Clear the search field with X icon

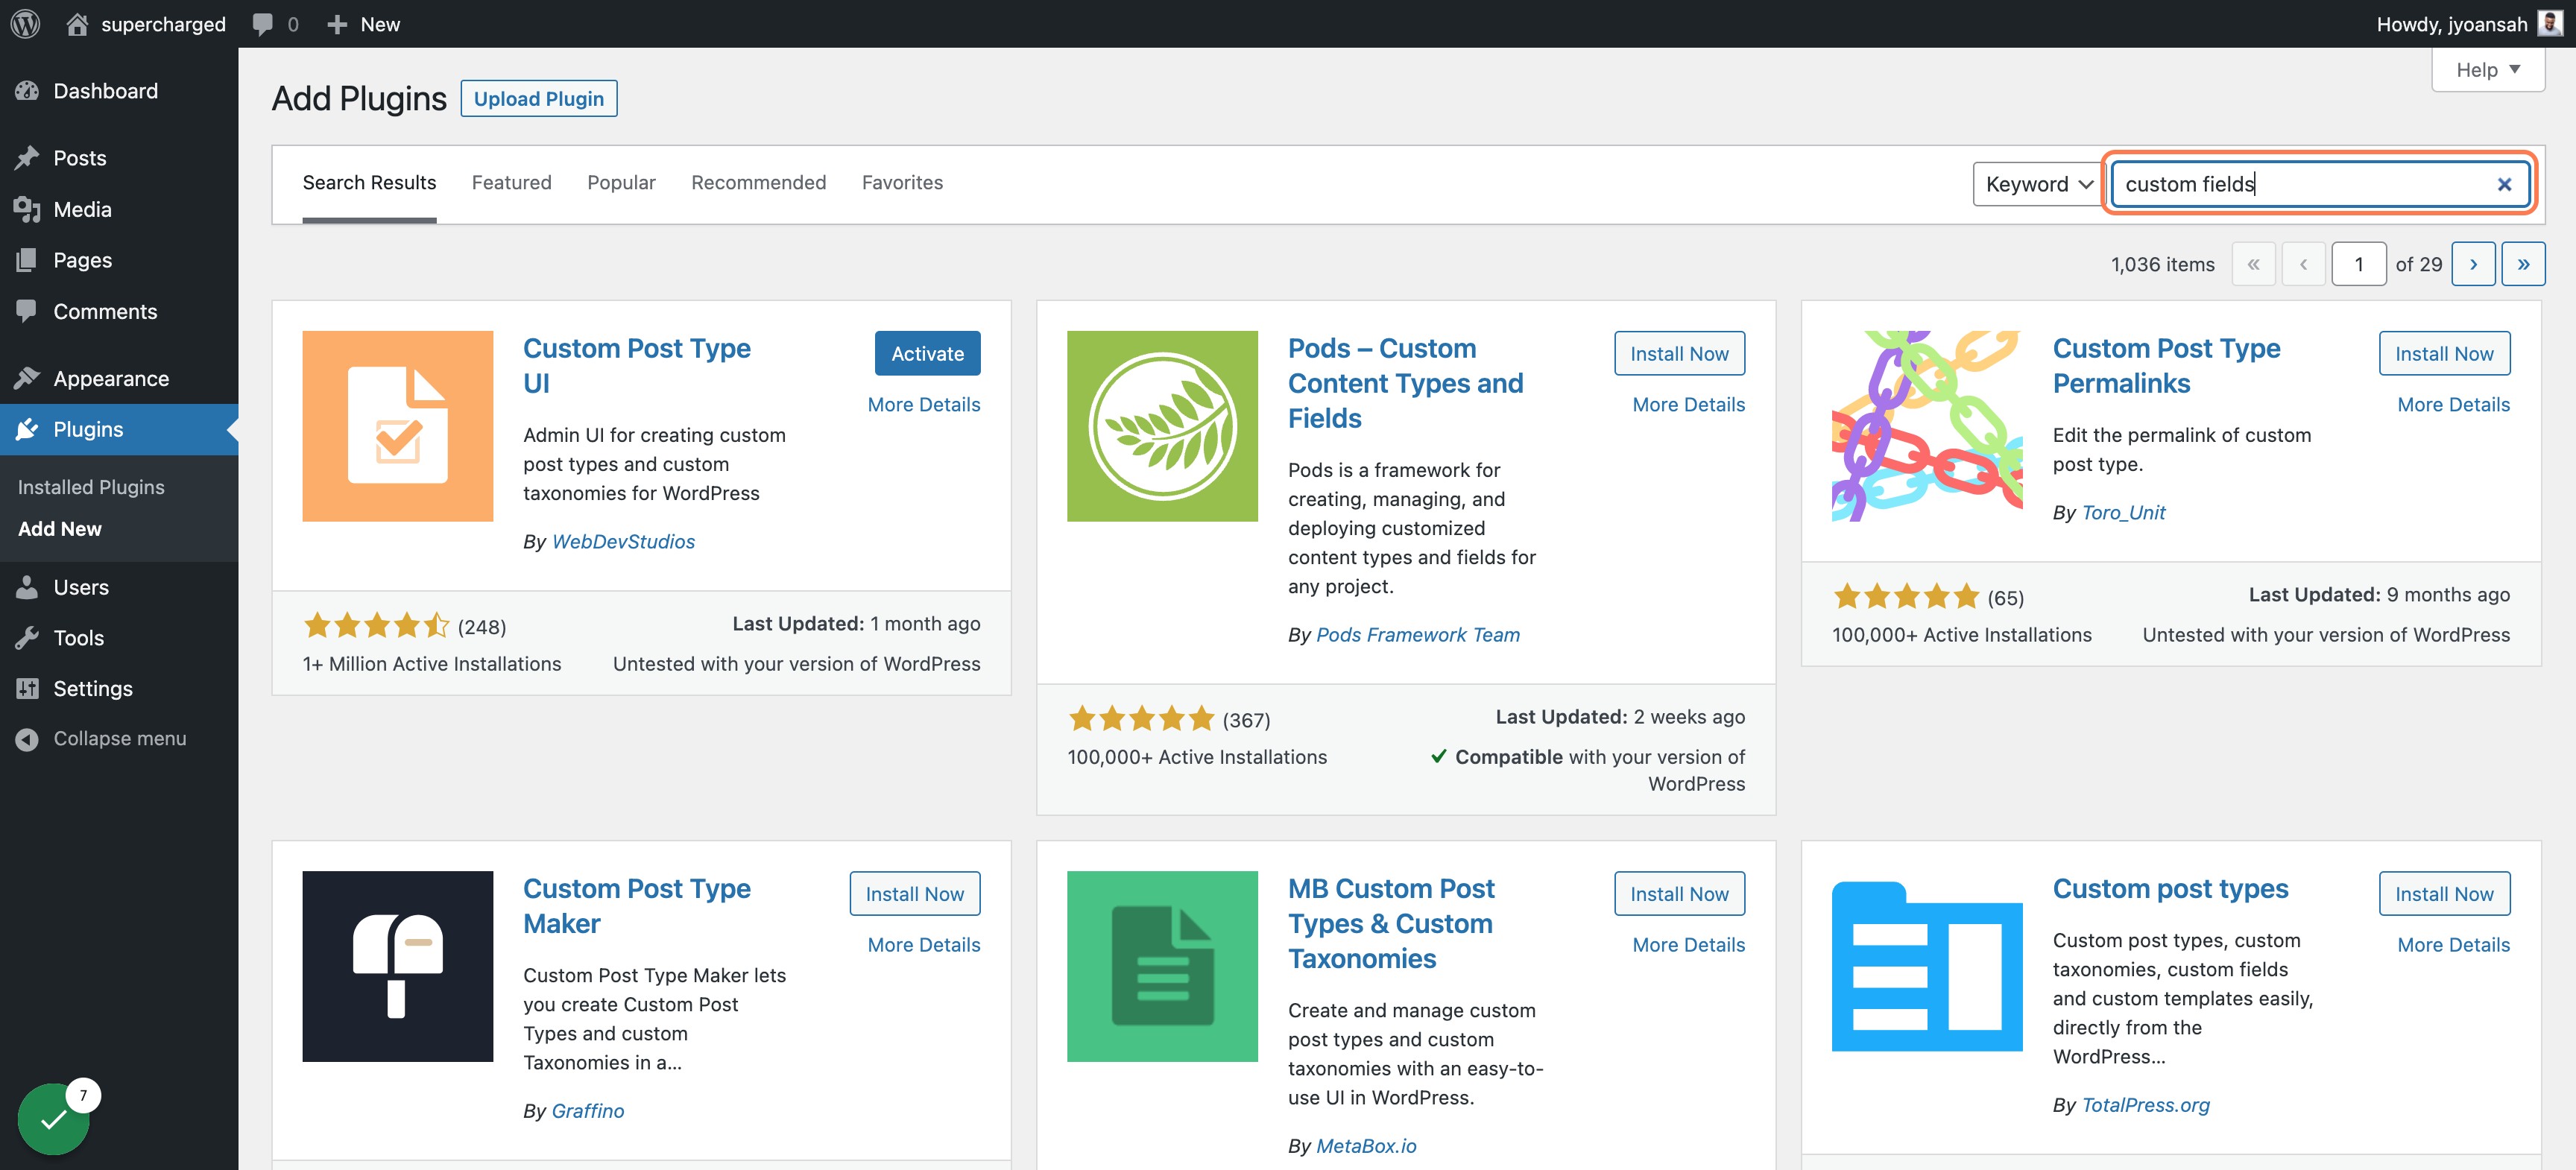point(2504,184)
